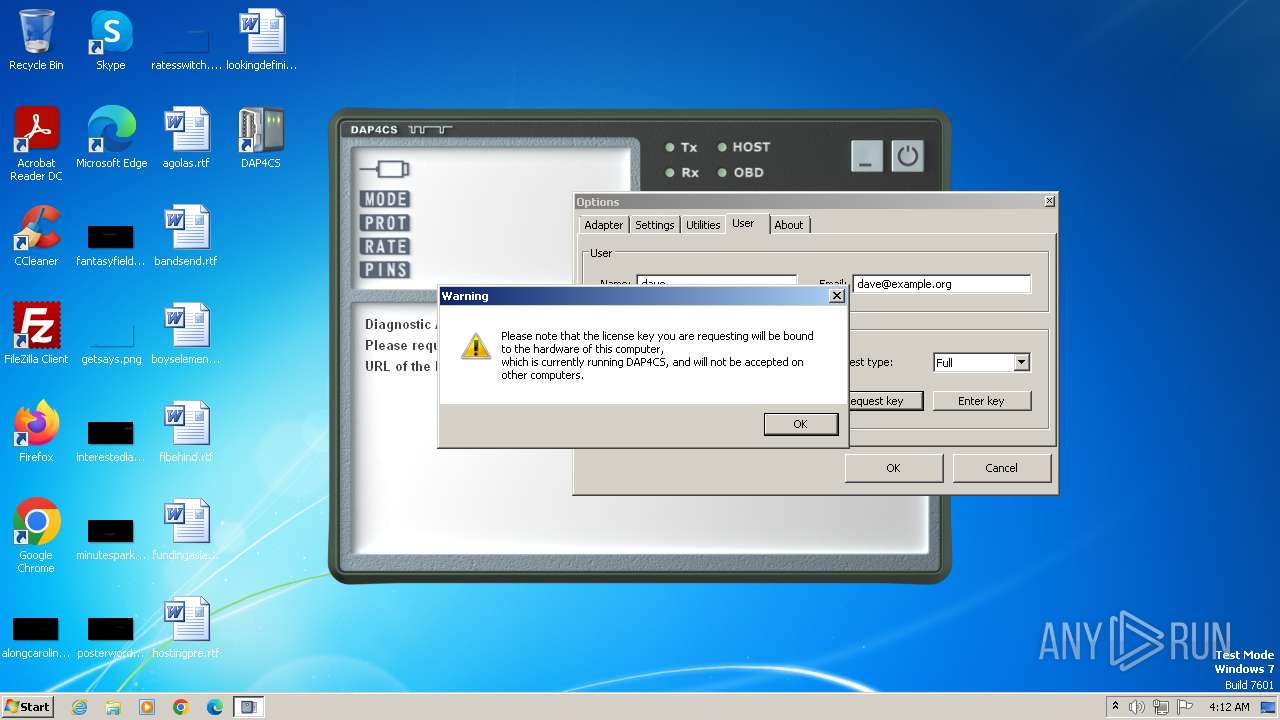Click the volume speaker tray icon

1136,707
